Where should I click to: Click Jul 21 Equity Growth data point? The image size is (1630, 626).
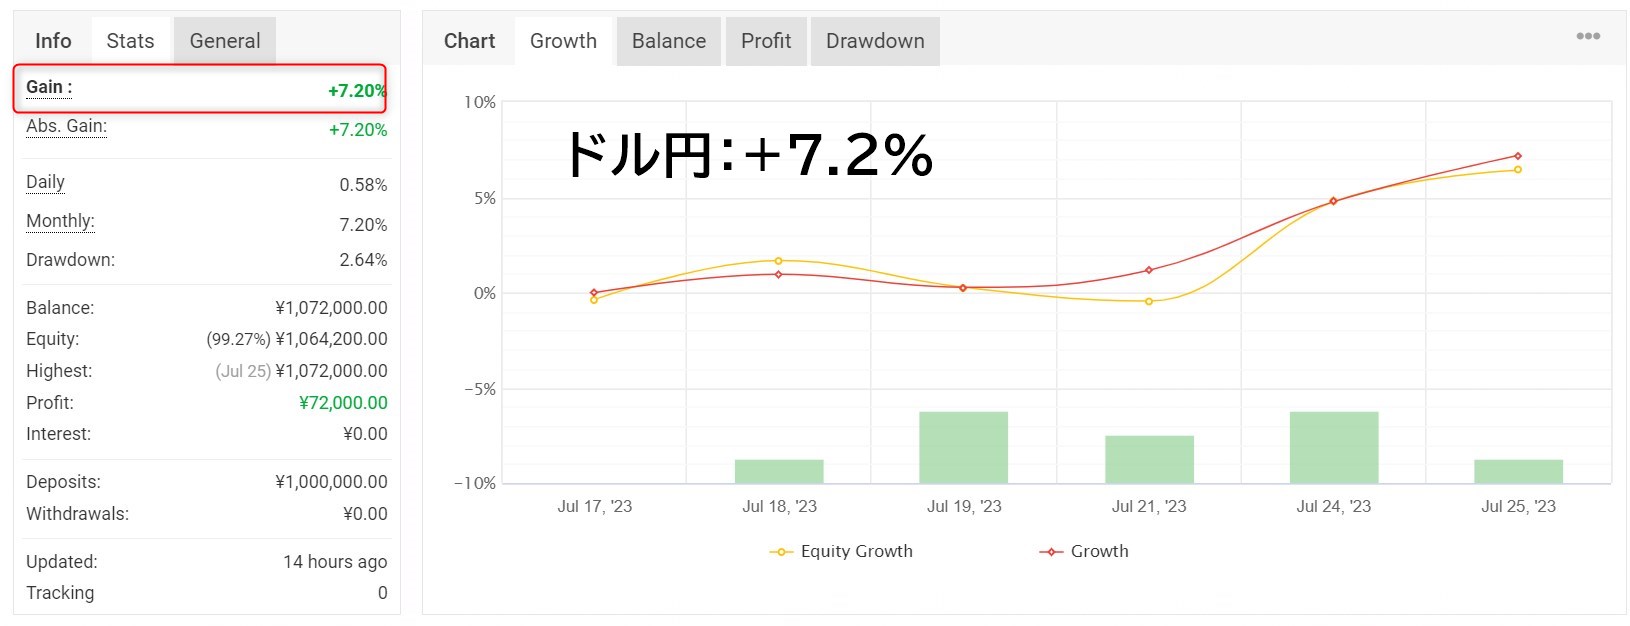1149,301
